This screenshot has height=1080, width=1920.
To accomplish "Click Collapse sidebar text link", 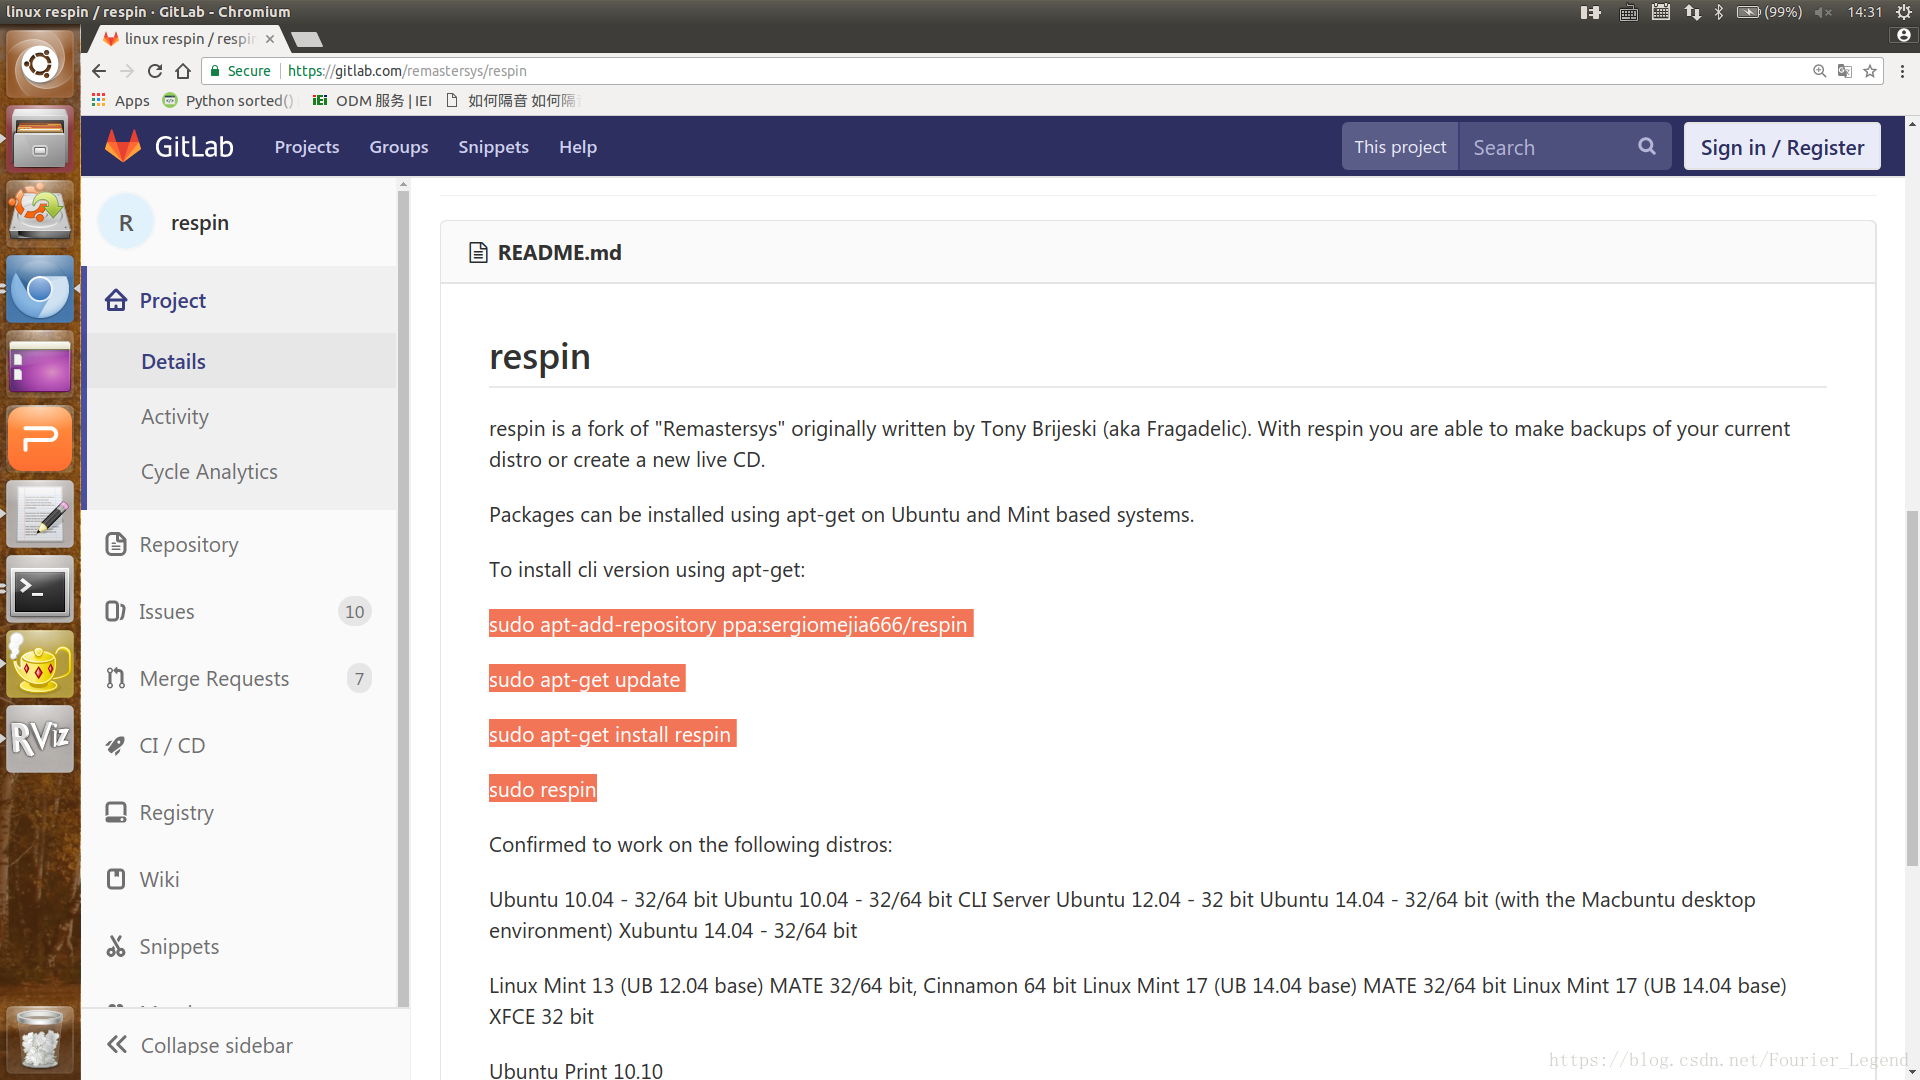I will 216,1045.
